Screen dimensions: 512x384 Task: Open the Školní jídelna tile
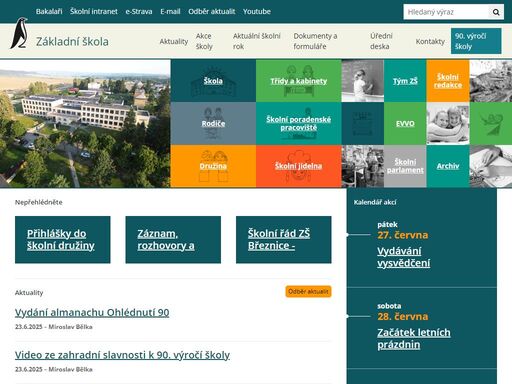coord(299,166)
